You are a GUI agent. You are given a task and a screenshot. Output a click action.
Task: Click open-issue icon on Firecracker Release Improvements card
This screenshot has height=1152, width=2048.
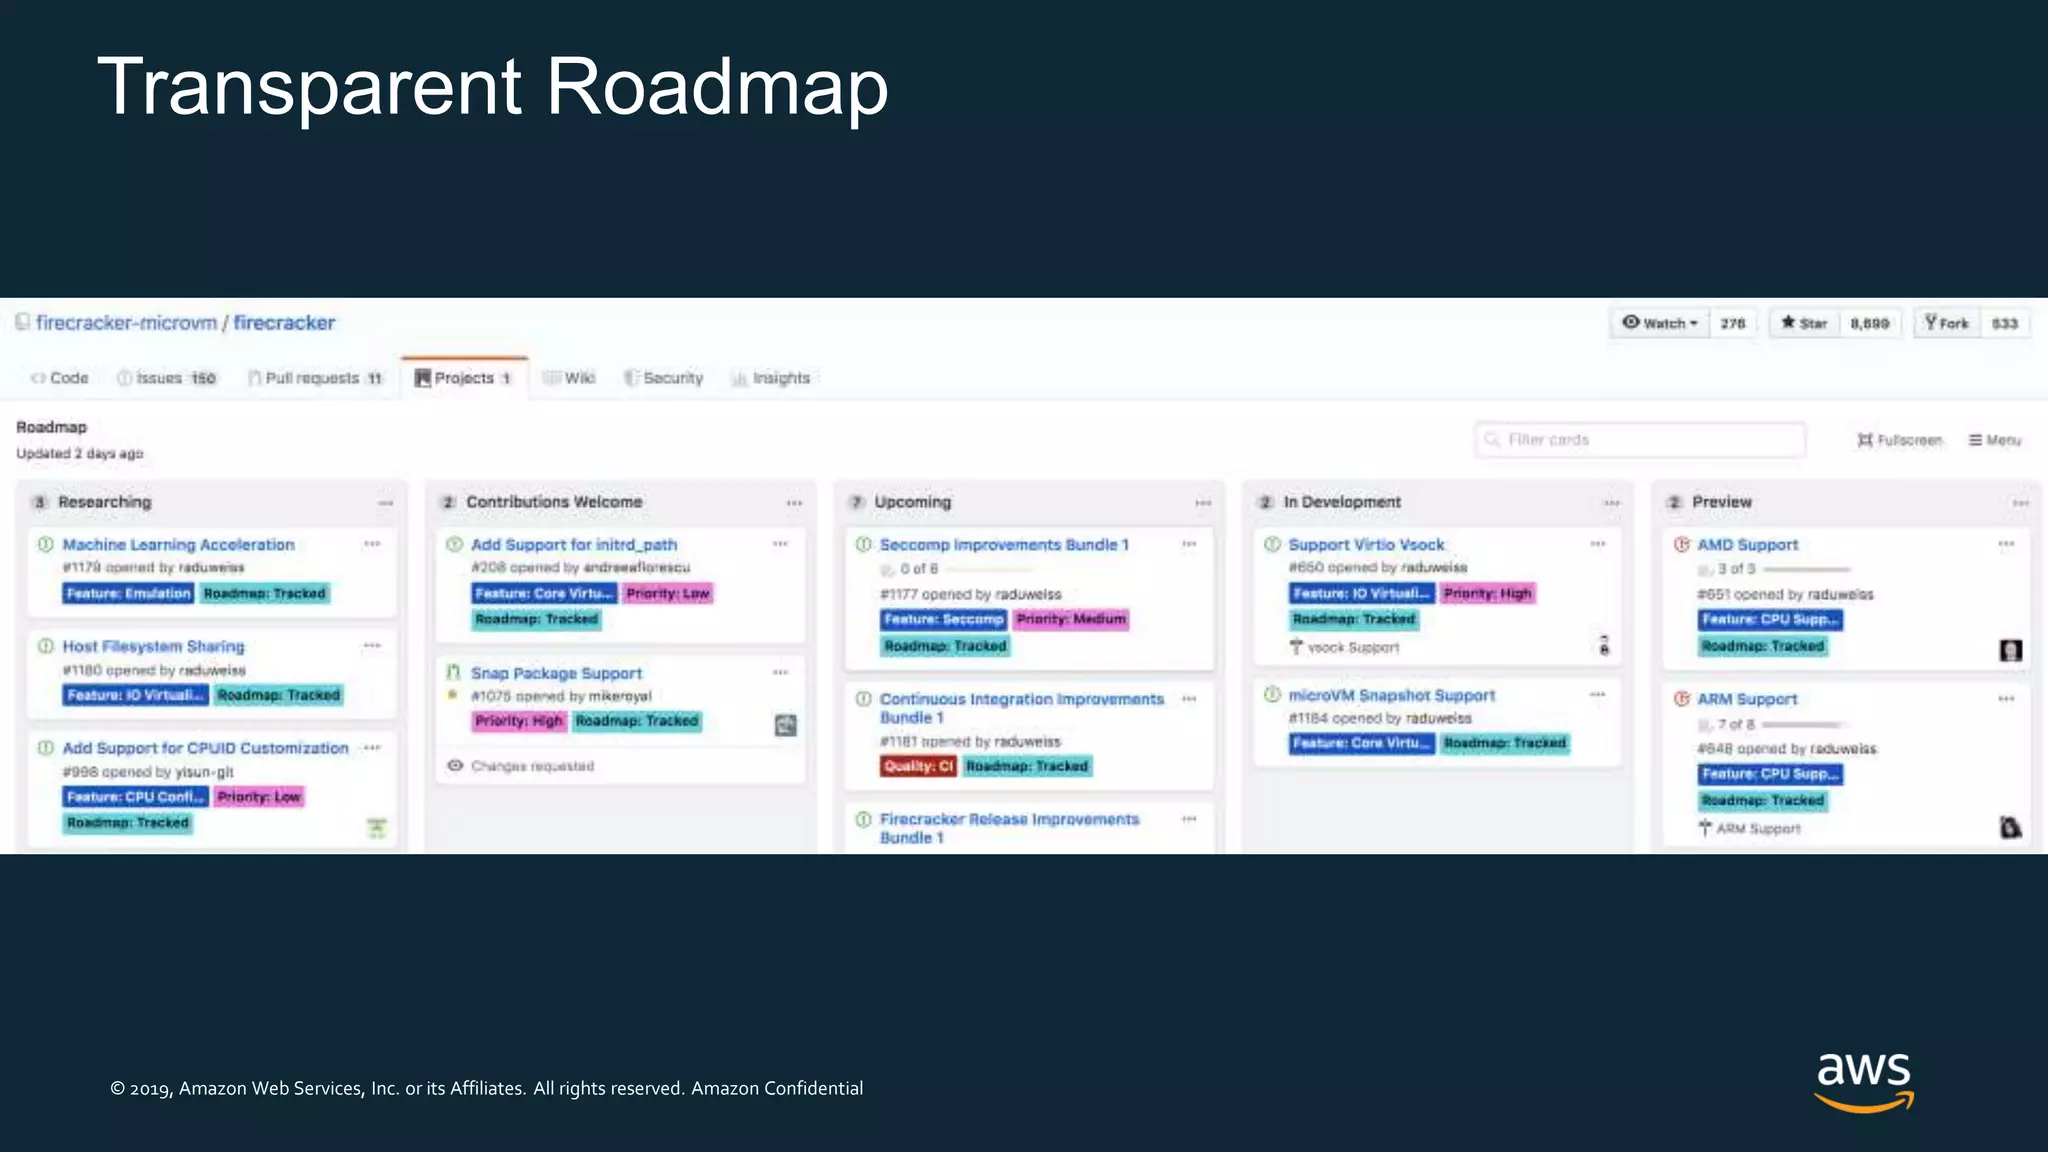[x=863, y=819]
